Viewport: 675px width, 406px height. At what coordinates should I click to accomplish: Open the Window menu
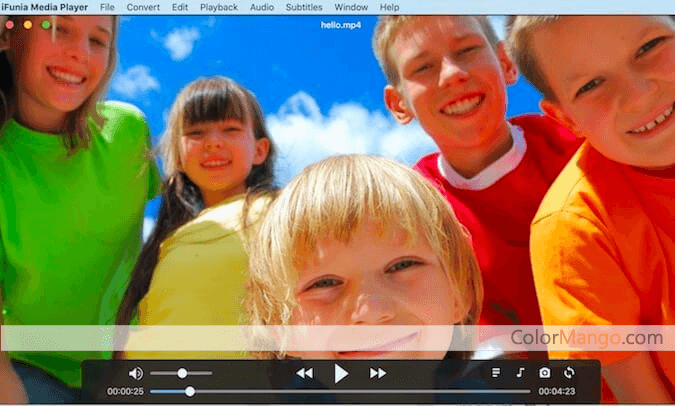(x=351, y=7)
